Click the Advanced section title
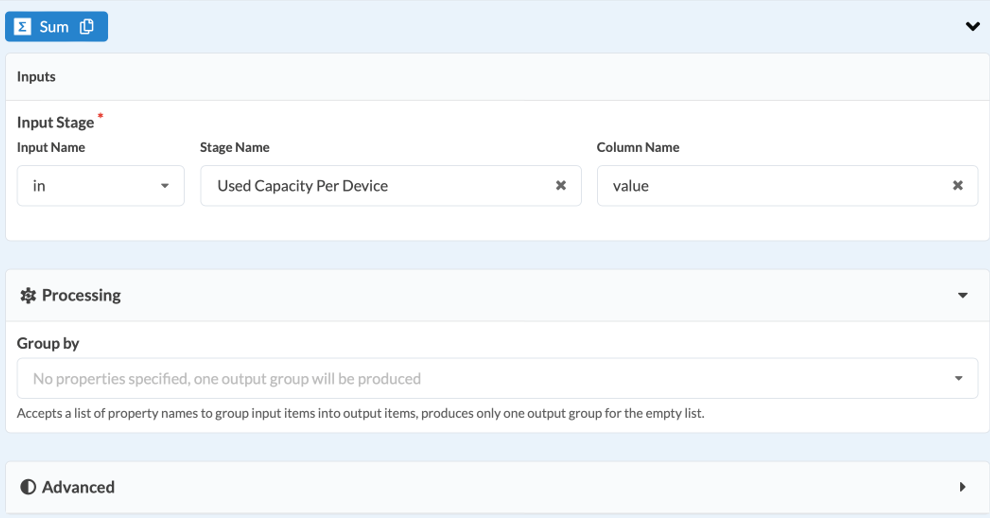The image size is (990, 518). [x=78, y=488]
